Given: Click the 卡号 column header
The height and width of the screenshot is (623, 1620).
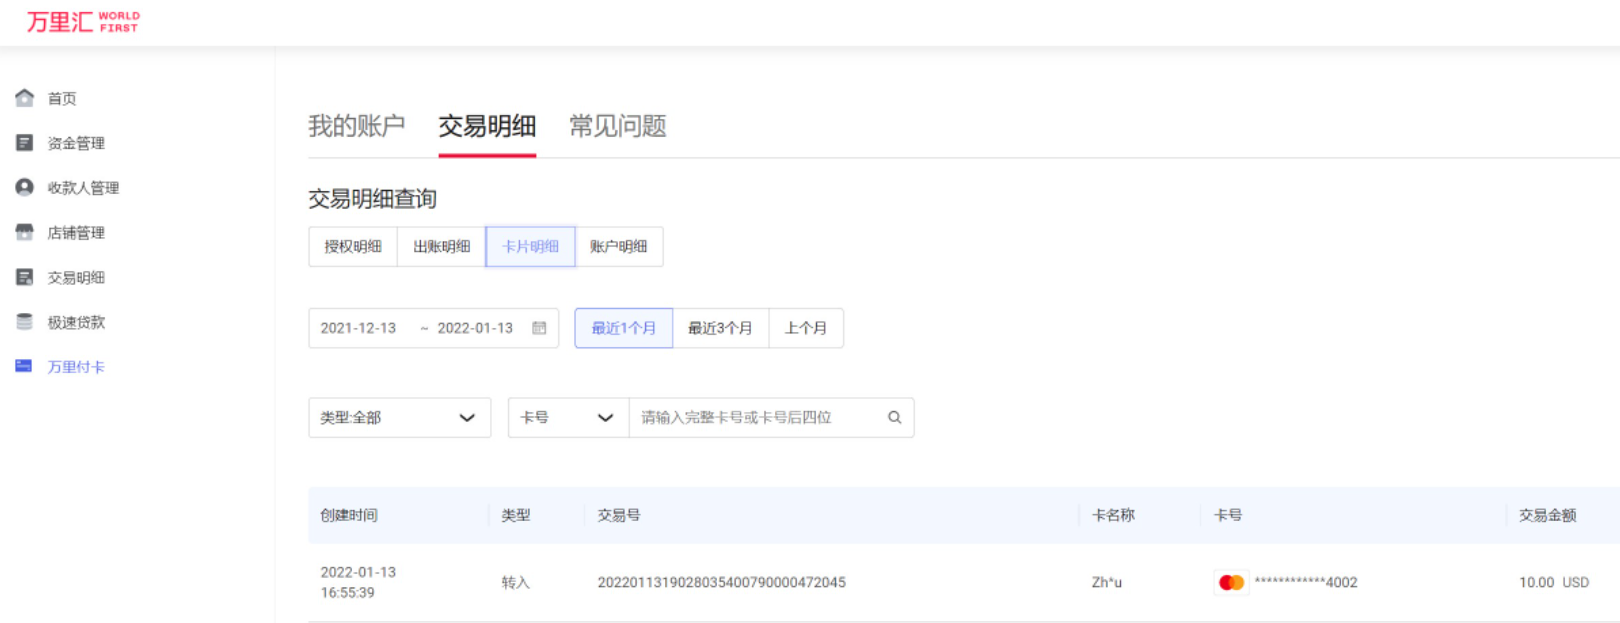Looking at the screenshot, I should pos(1228,515).
